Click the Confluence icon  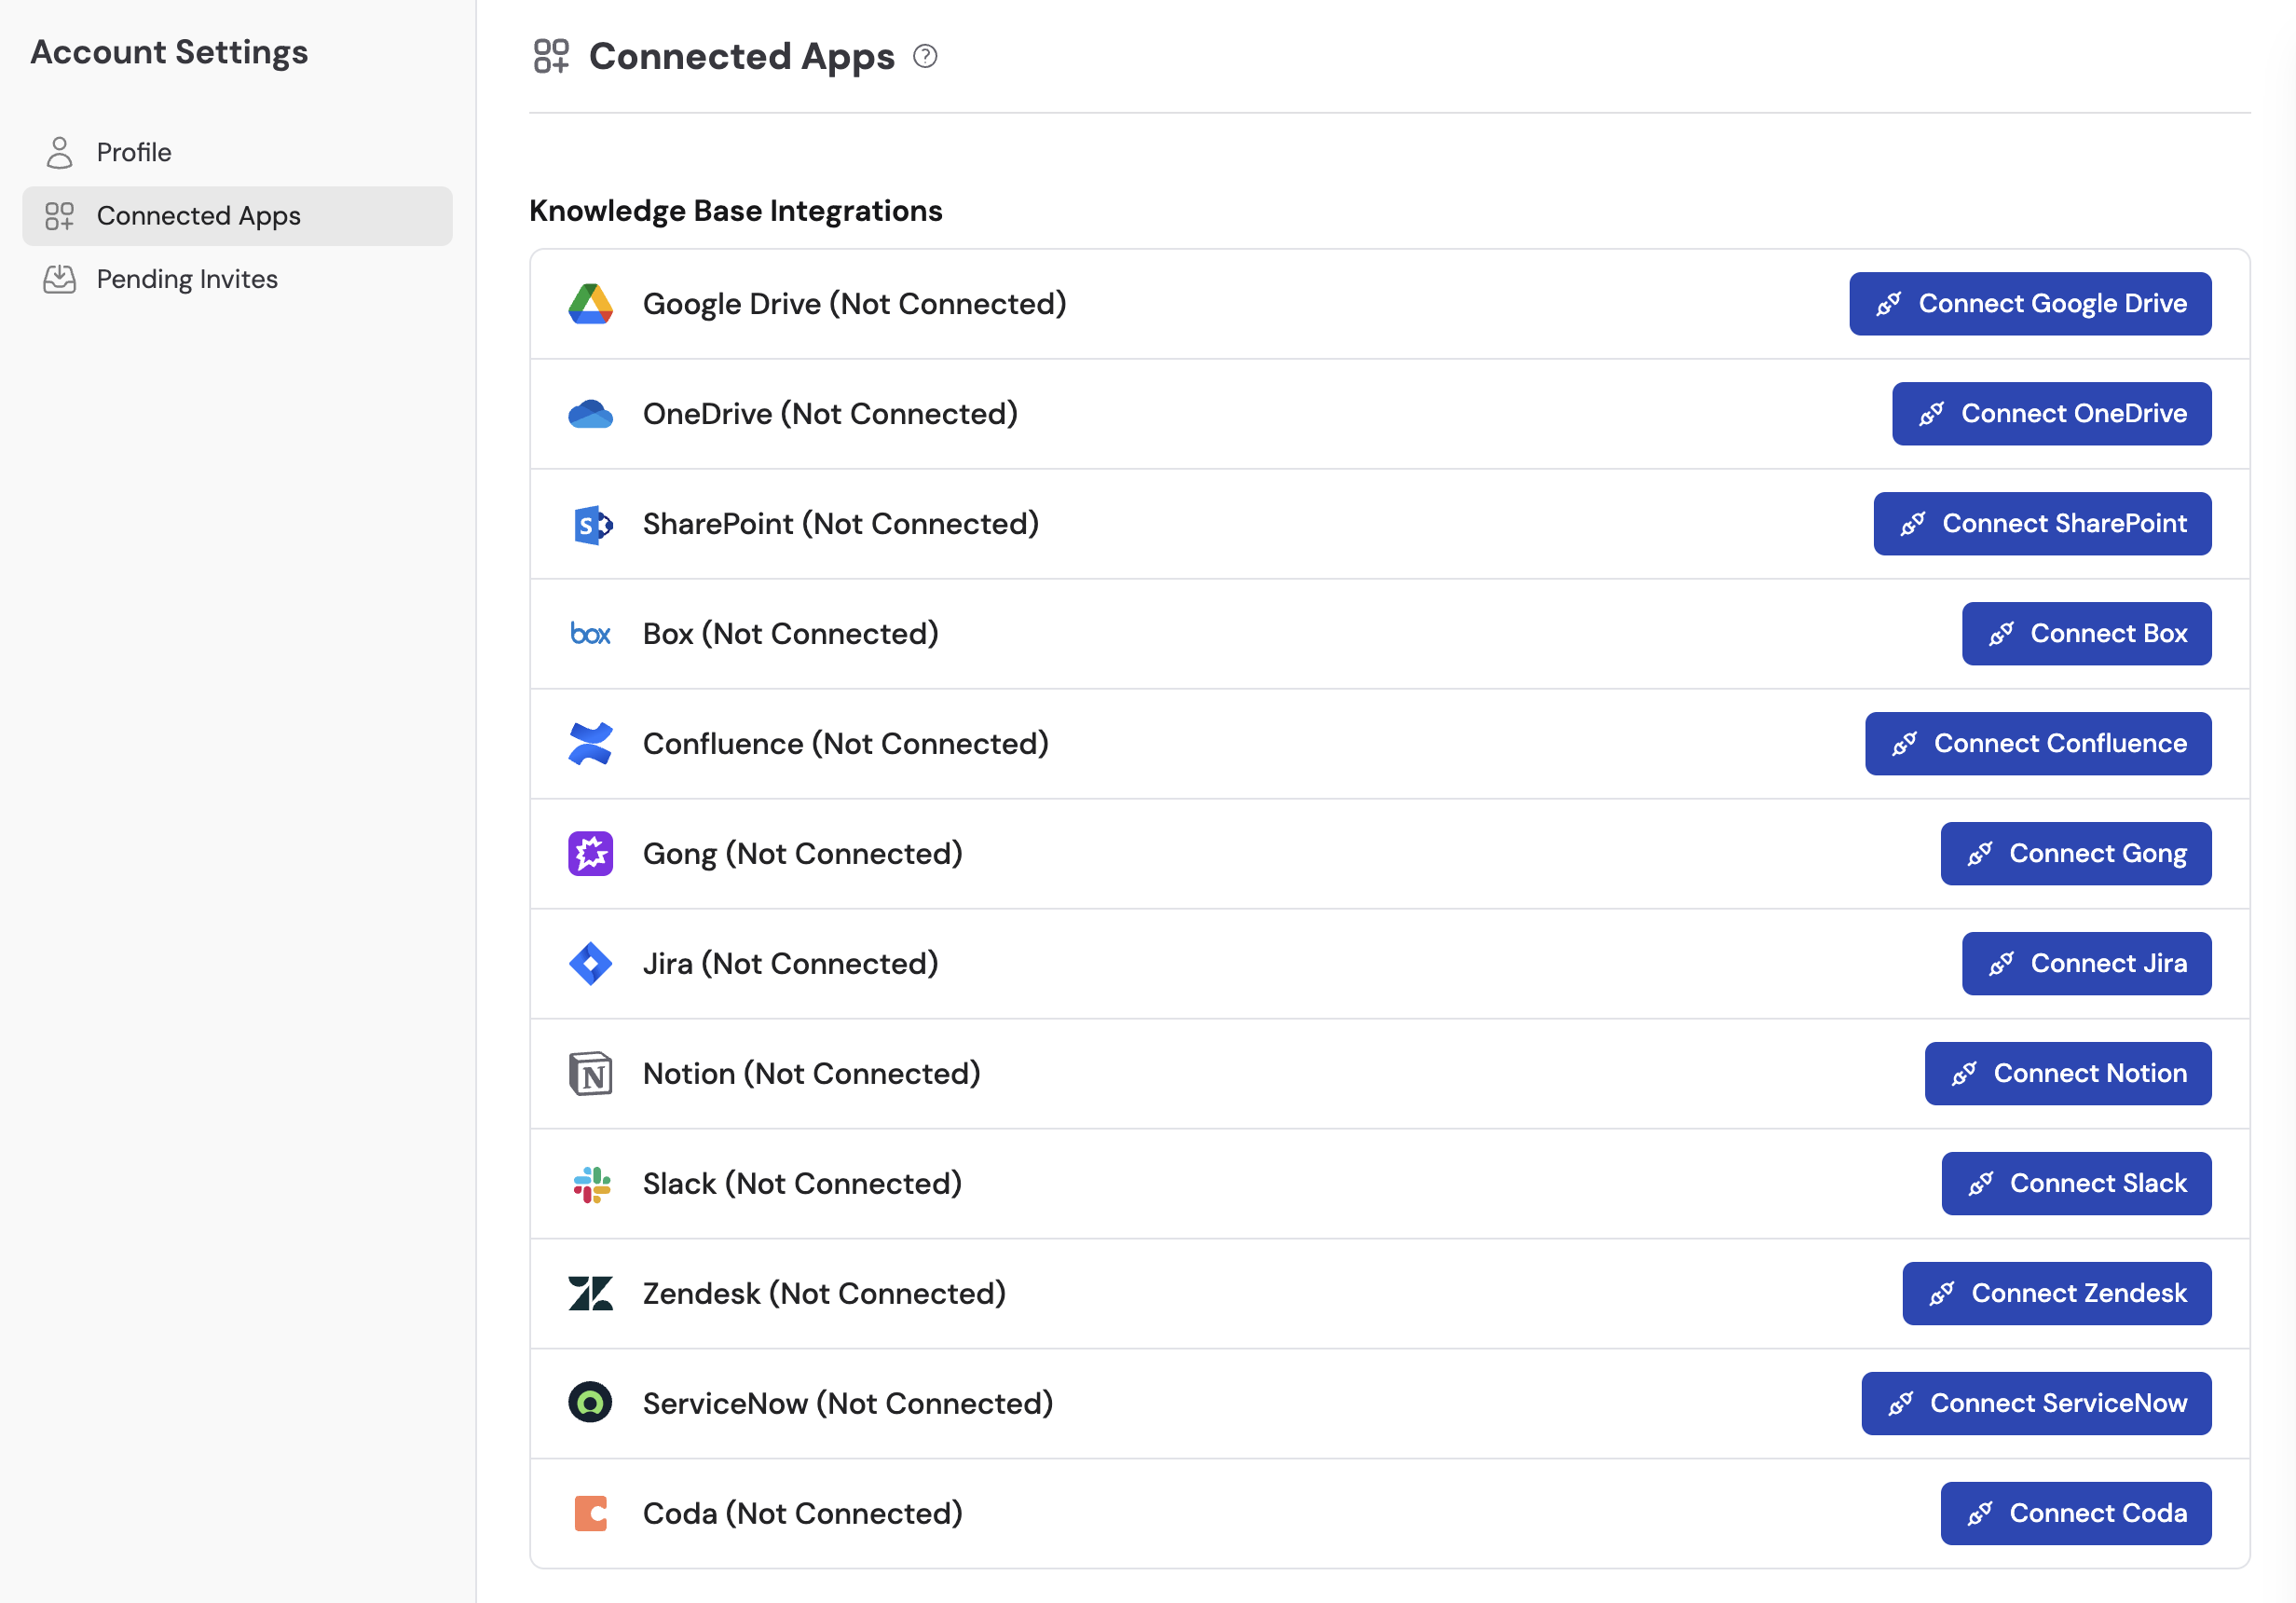coord(590,743)
